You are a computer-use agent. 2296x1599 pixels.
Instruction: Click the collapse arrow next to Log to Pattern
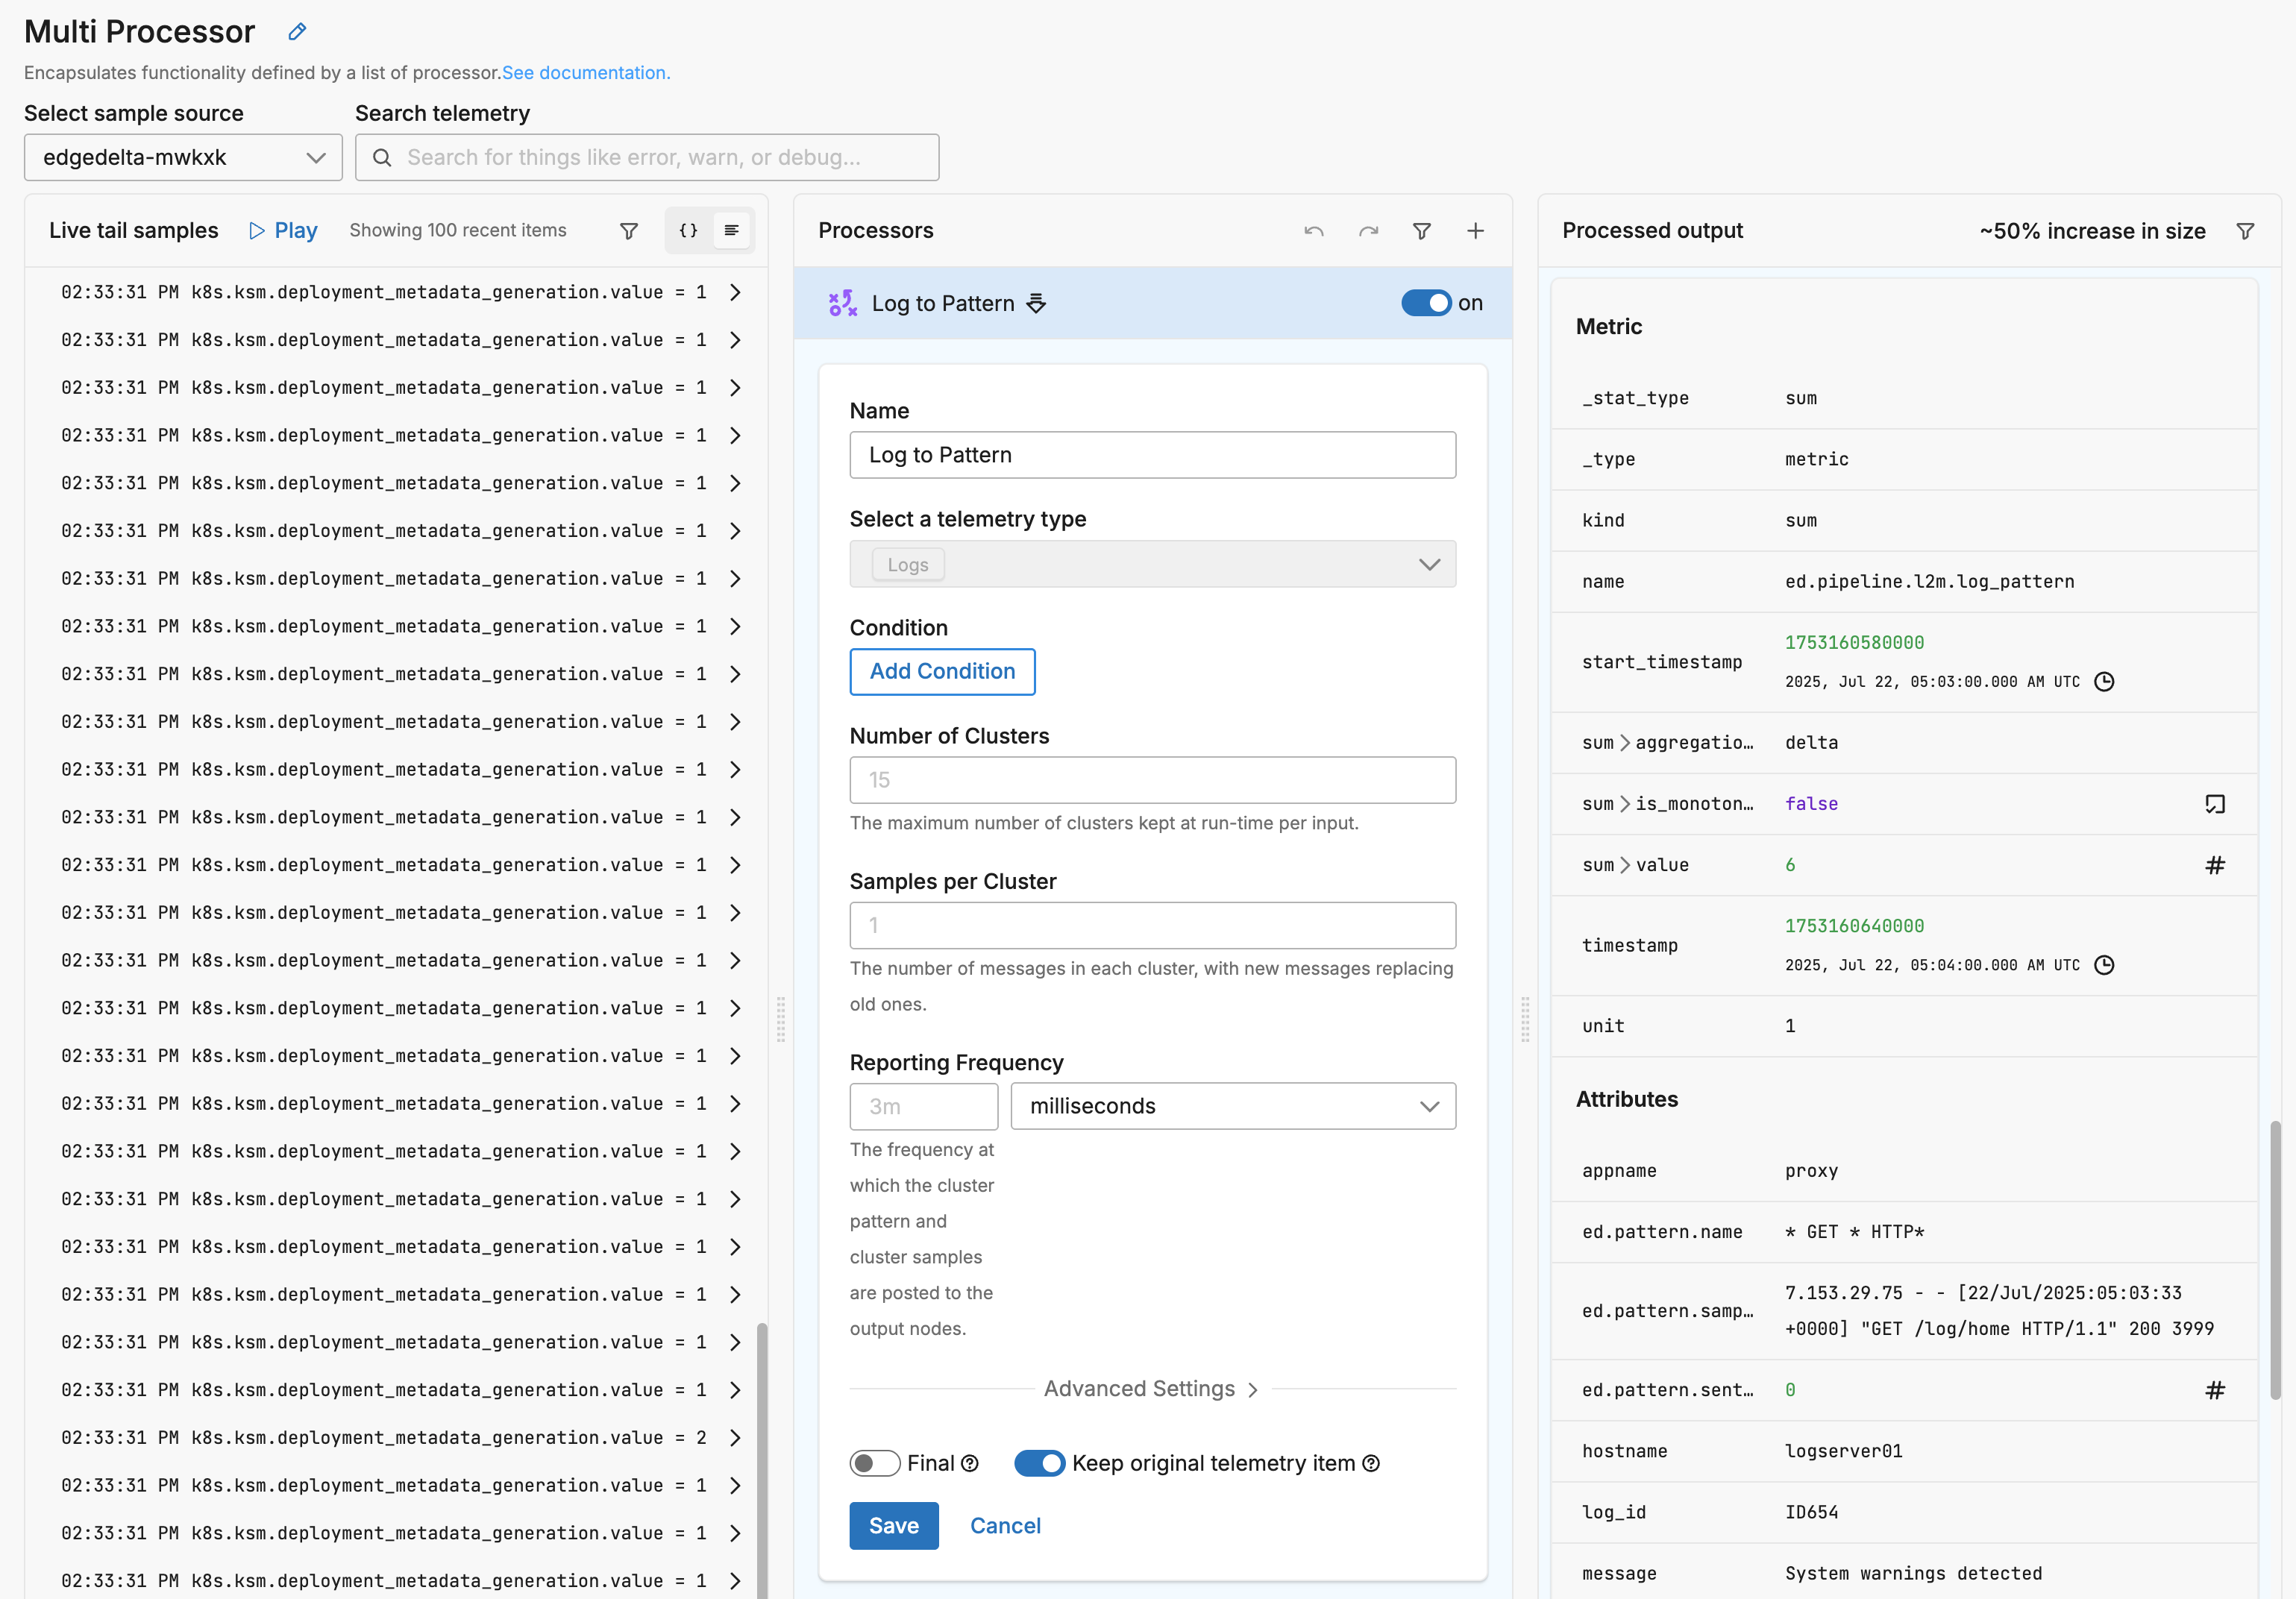[x=1037, y=303]
